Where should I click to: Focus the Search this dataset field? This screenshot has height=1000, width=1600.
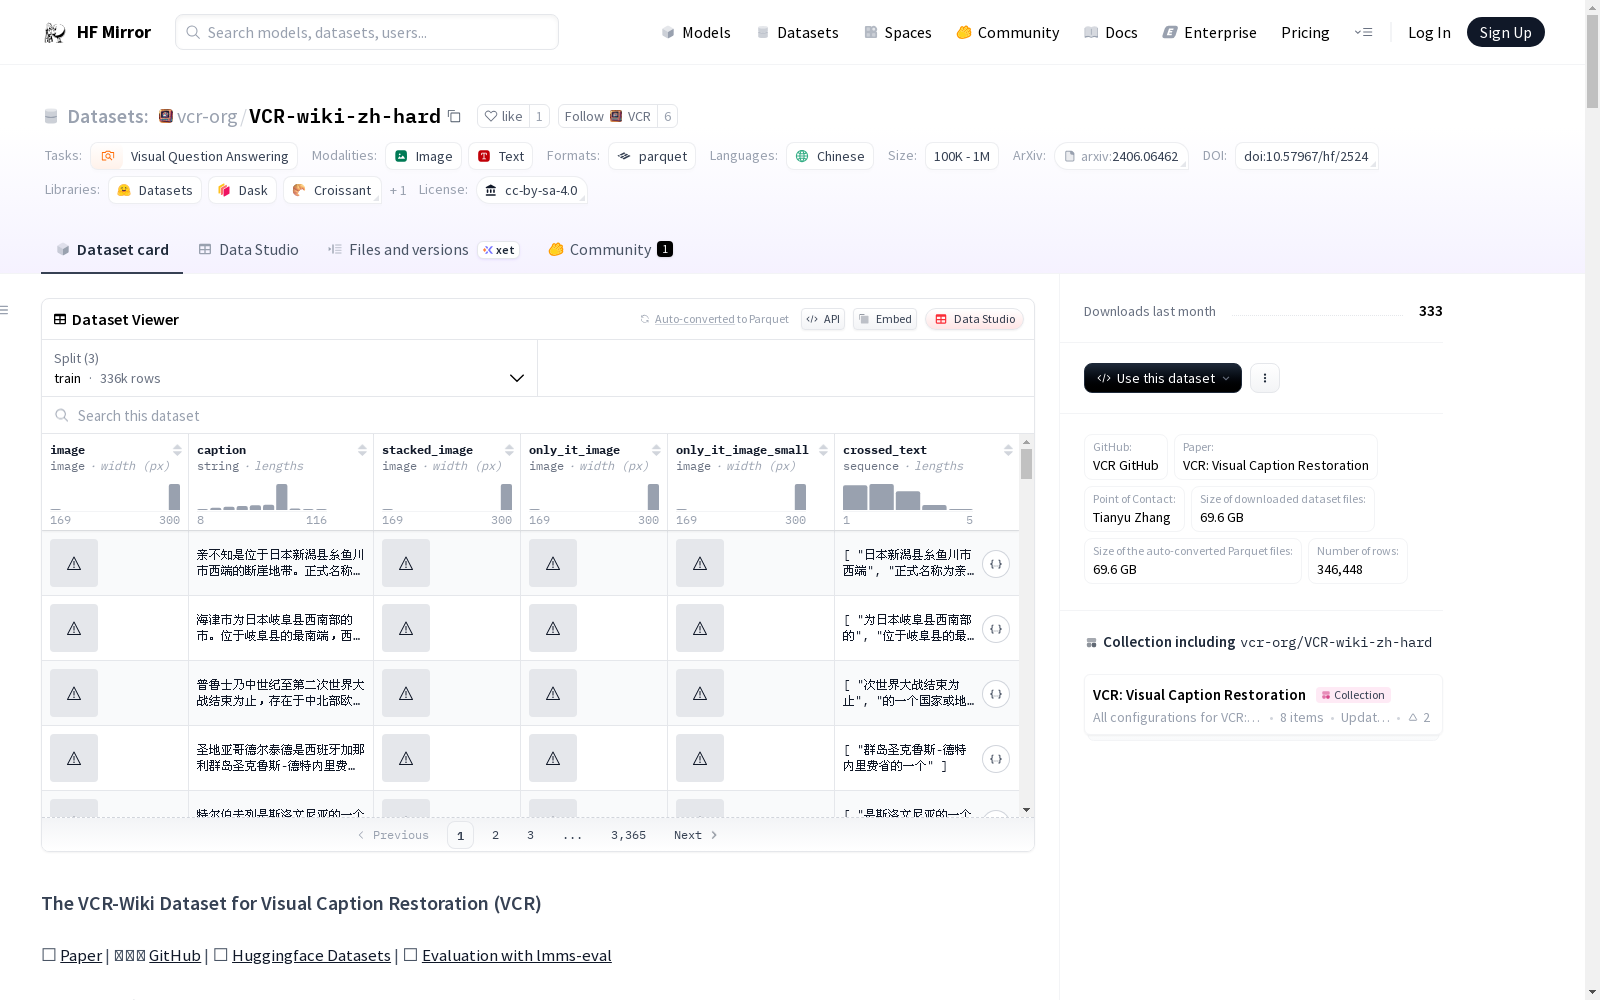[x=538, y=415]
